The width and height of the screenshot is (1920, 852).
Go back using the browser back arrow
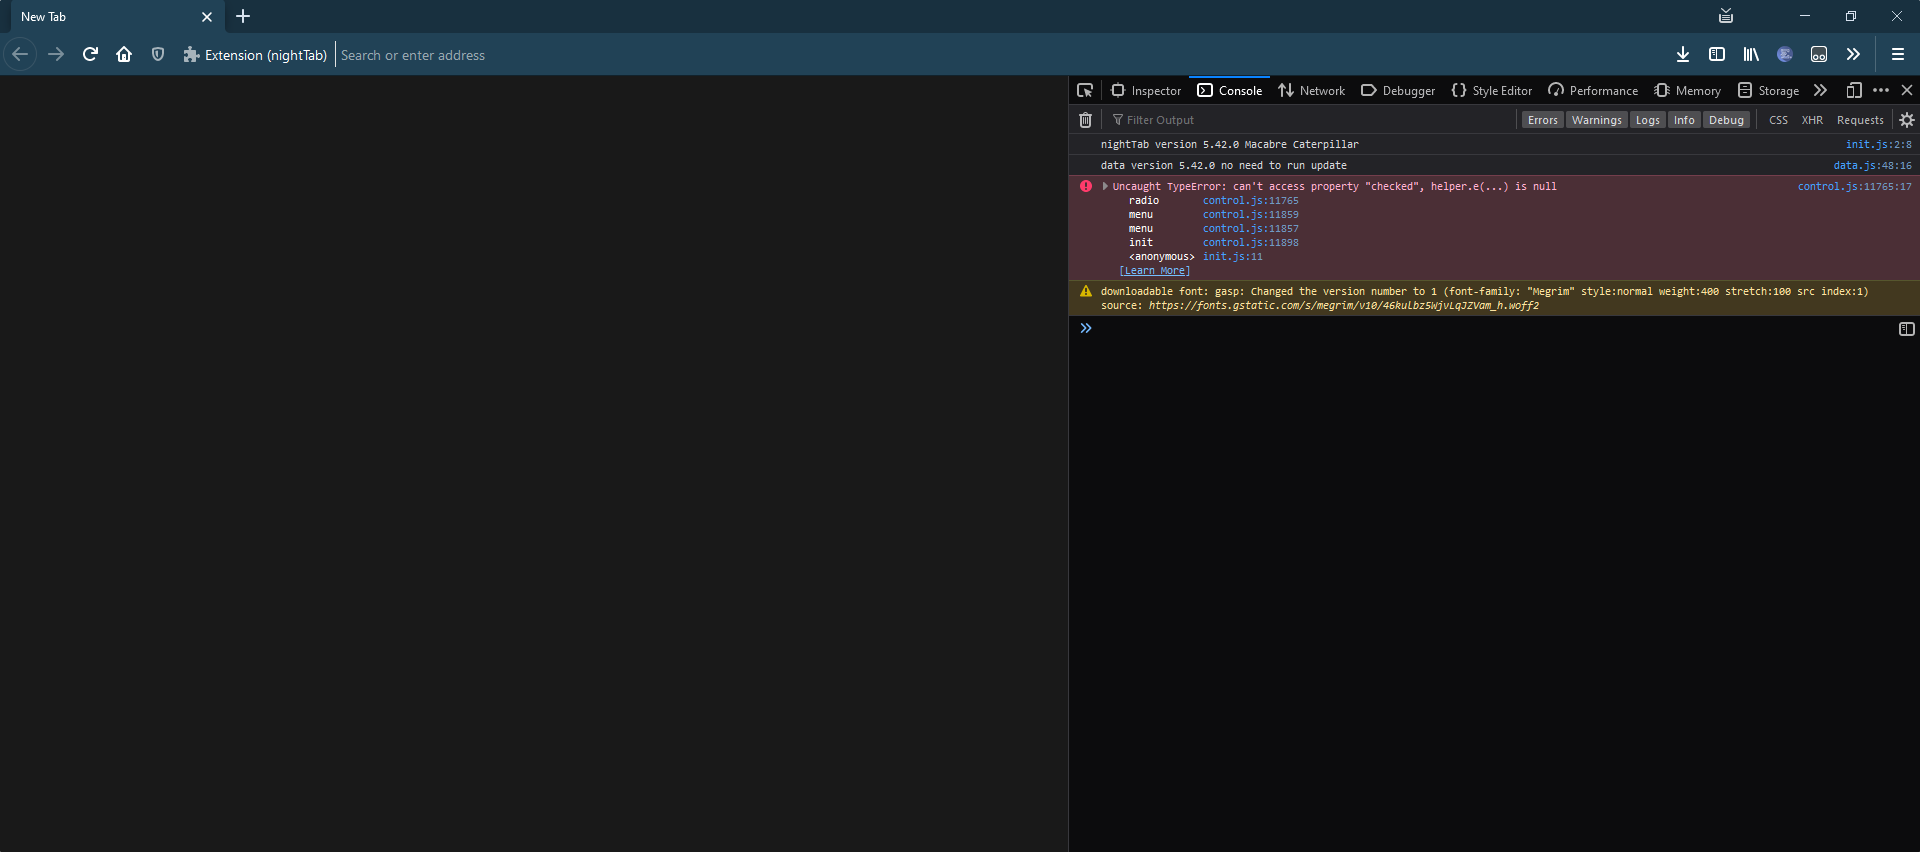(x=20, y=54)
